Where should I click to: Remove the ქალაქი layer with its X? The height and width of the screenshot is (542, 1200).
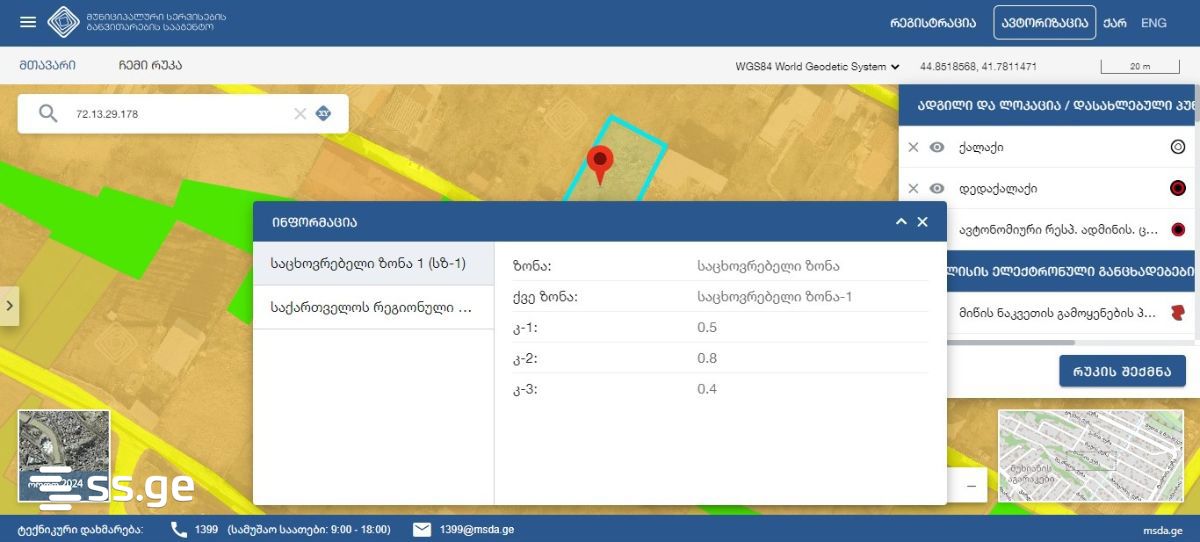click(913, 147)
